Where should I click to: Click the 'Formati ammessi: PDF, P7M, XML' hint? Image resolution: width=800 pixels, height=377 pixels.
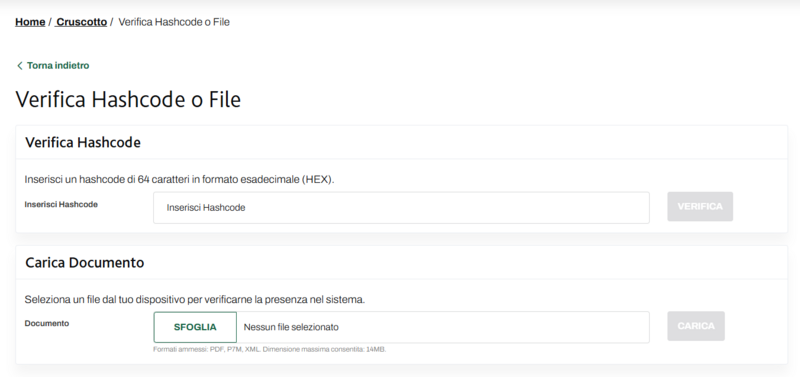[x=269, y=349]
